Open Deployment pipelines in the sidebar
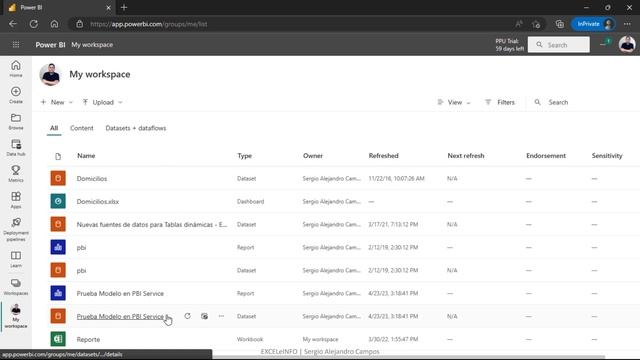This screenshot has height=360, width=640. click(x=16, y=229)
